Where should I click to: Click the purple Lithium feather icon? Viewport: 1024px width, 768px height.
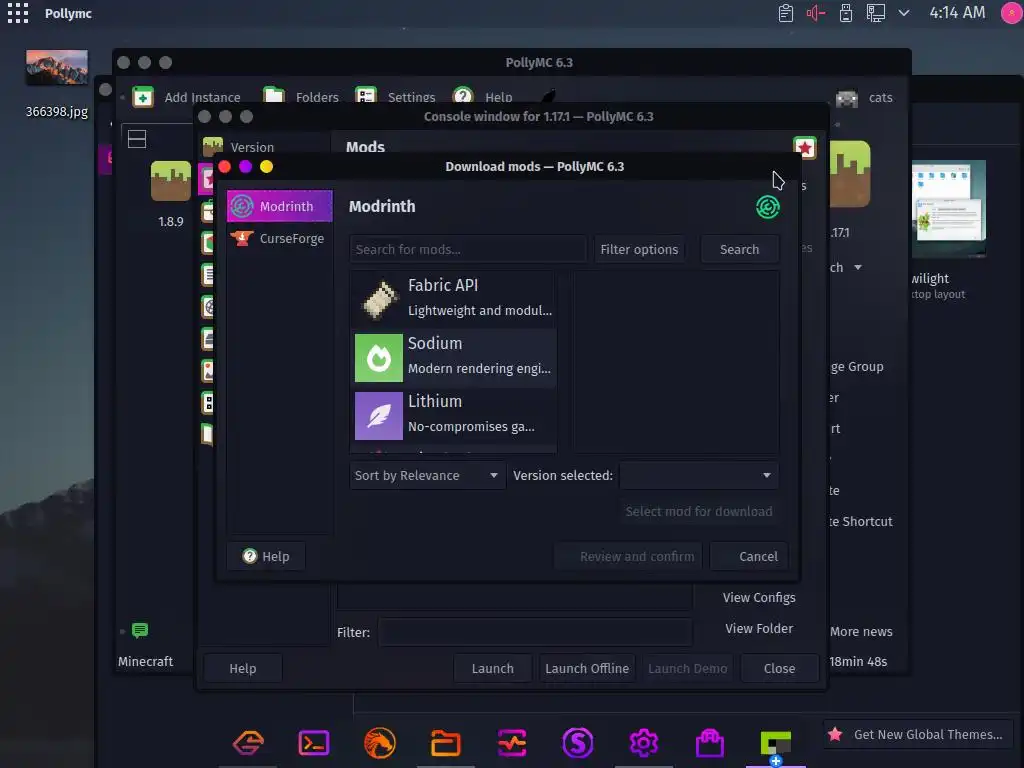[x=379, y=416]
